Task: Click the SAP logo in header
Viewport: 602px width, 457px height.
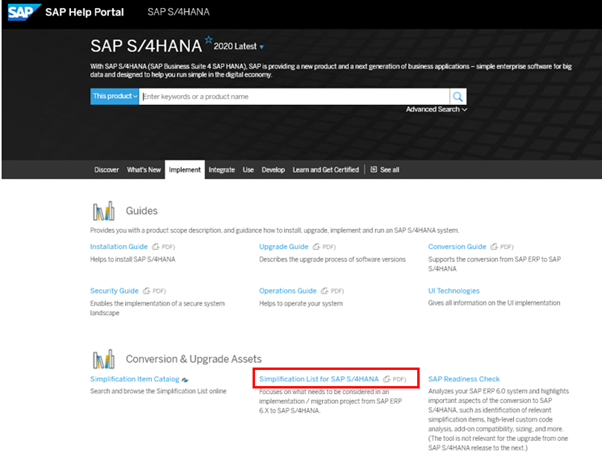Action: [22, 13]
